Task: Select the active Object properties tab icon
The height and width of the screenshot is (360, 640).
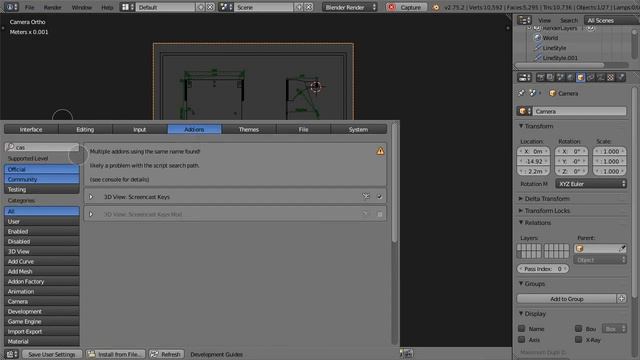Action: [x=580, y=77]
